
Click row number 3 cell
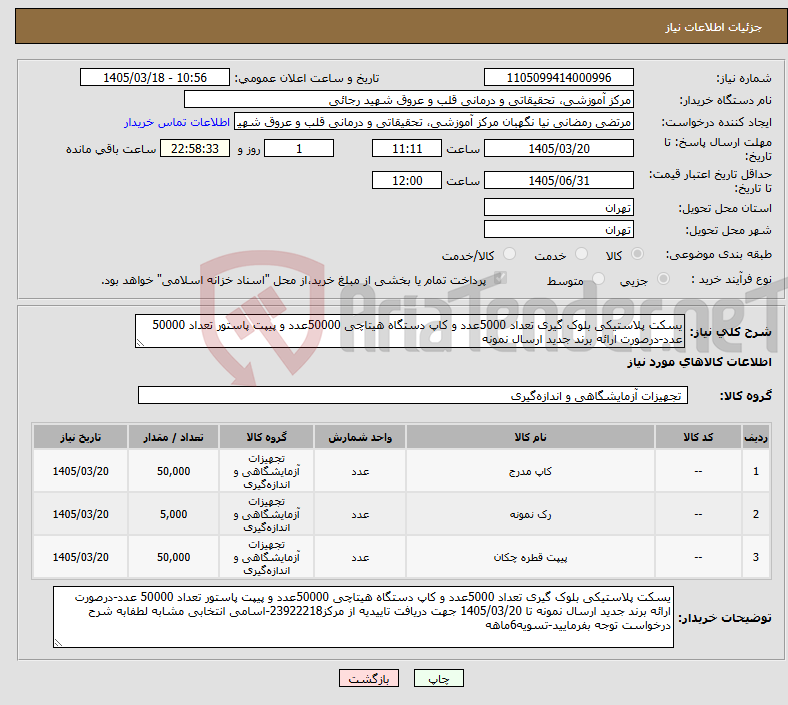click(x=755, y=557)
